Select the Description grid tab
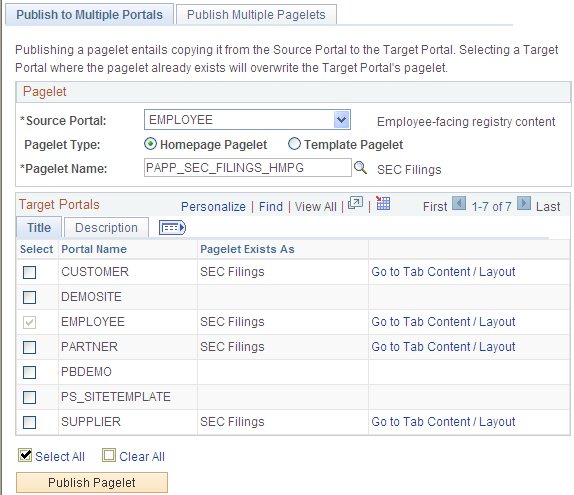 (106, 227)
